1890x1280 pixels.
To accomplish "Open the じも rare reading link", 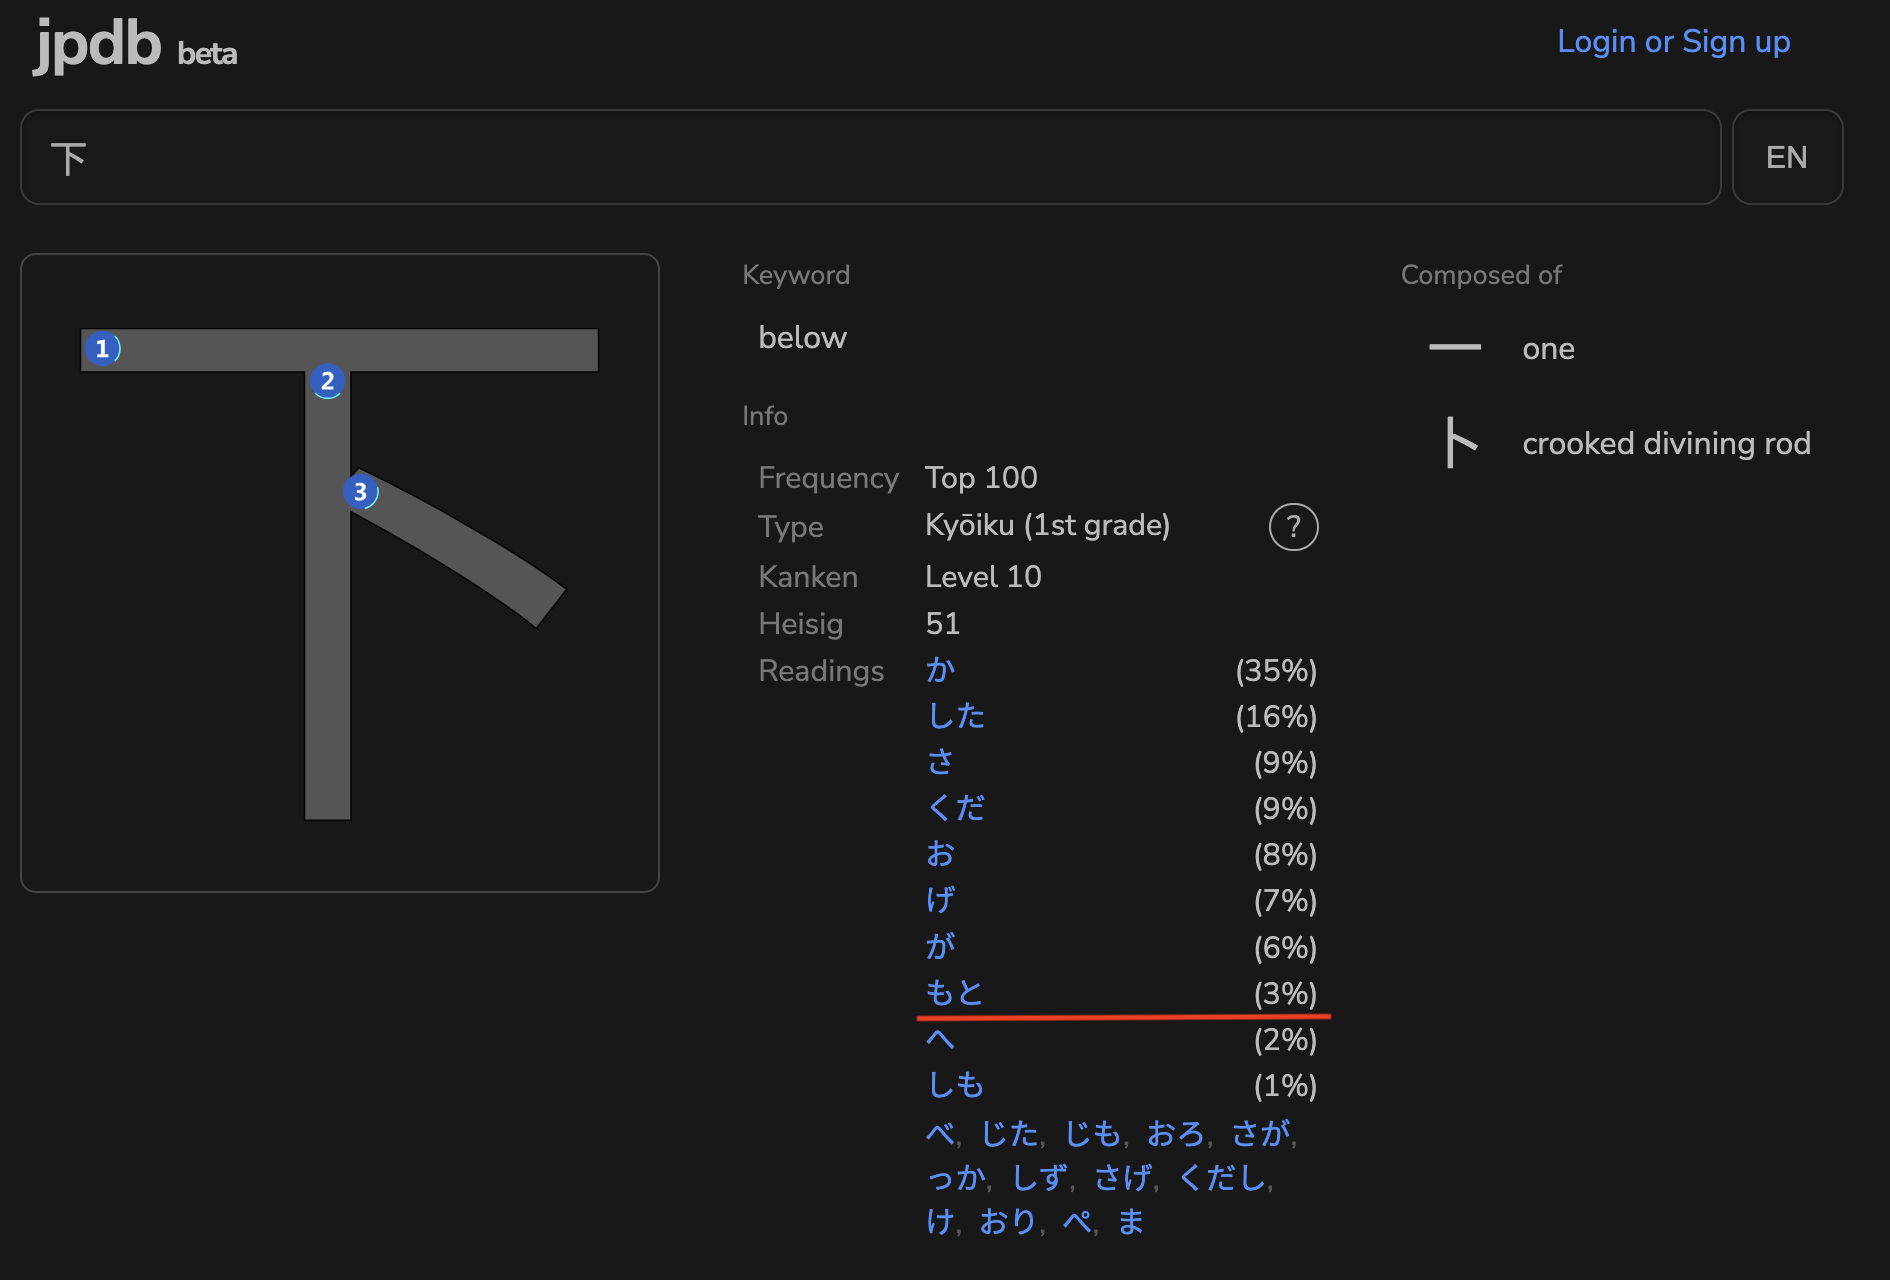I will (x=1092, y=1133).
